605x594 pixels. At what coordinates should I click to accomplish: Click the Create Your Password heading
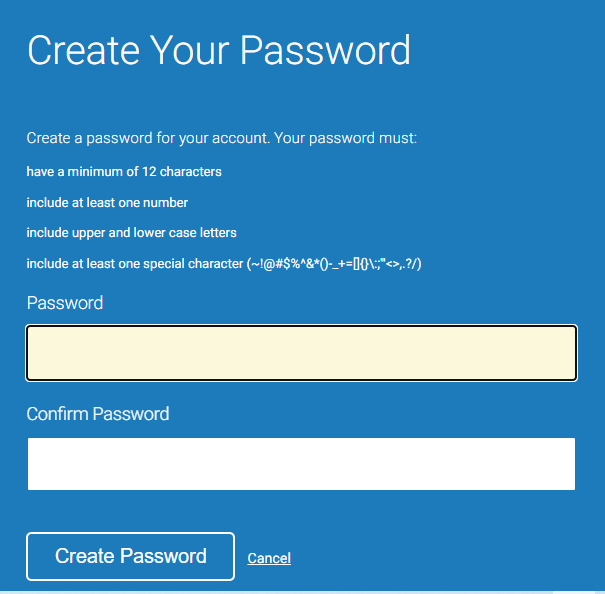point(219,50)
